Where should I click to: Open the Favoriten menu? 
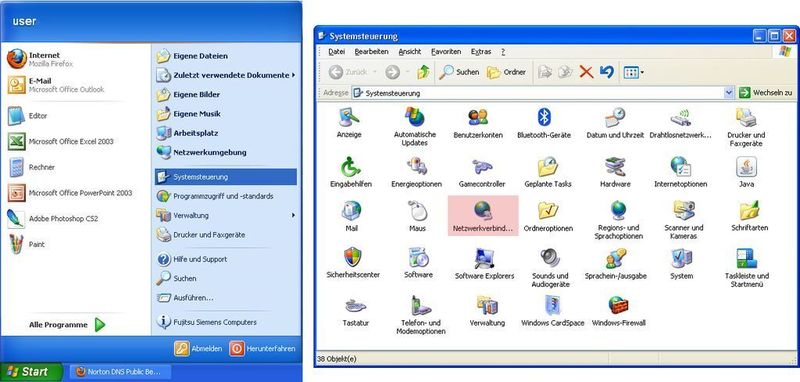pos(446,52)
